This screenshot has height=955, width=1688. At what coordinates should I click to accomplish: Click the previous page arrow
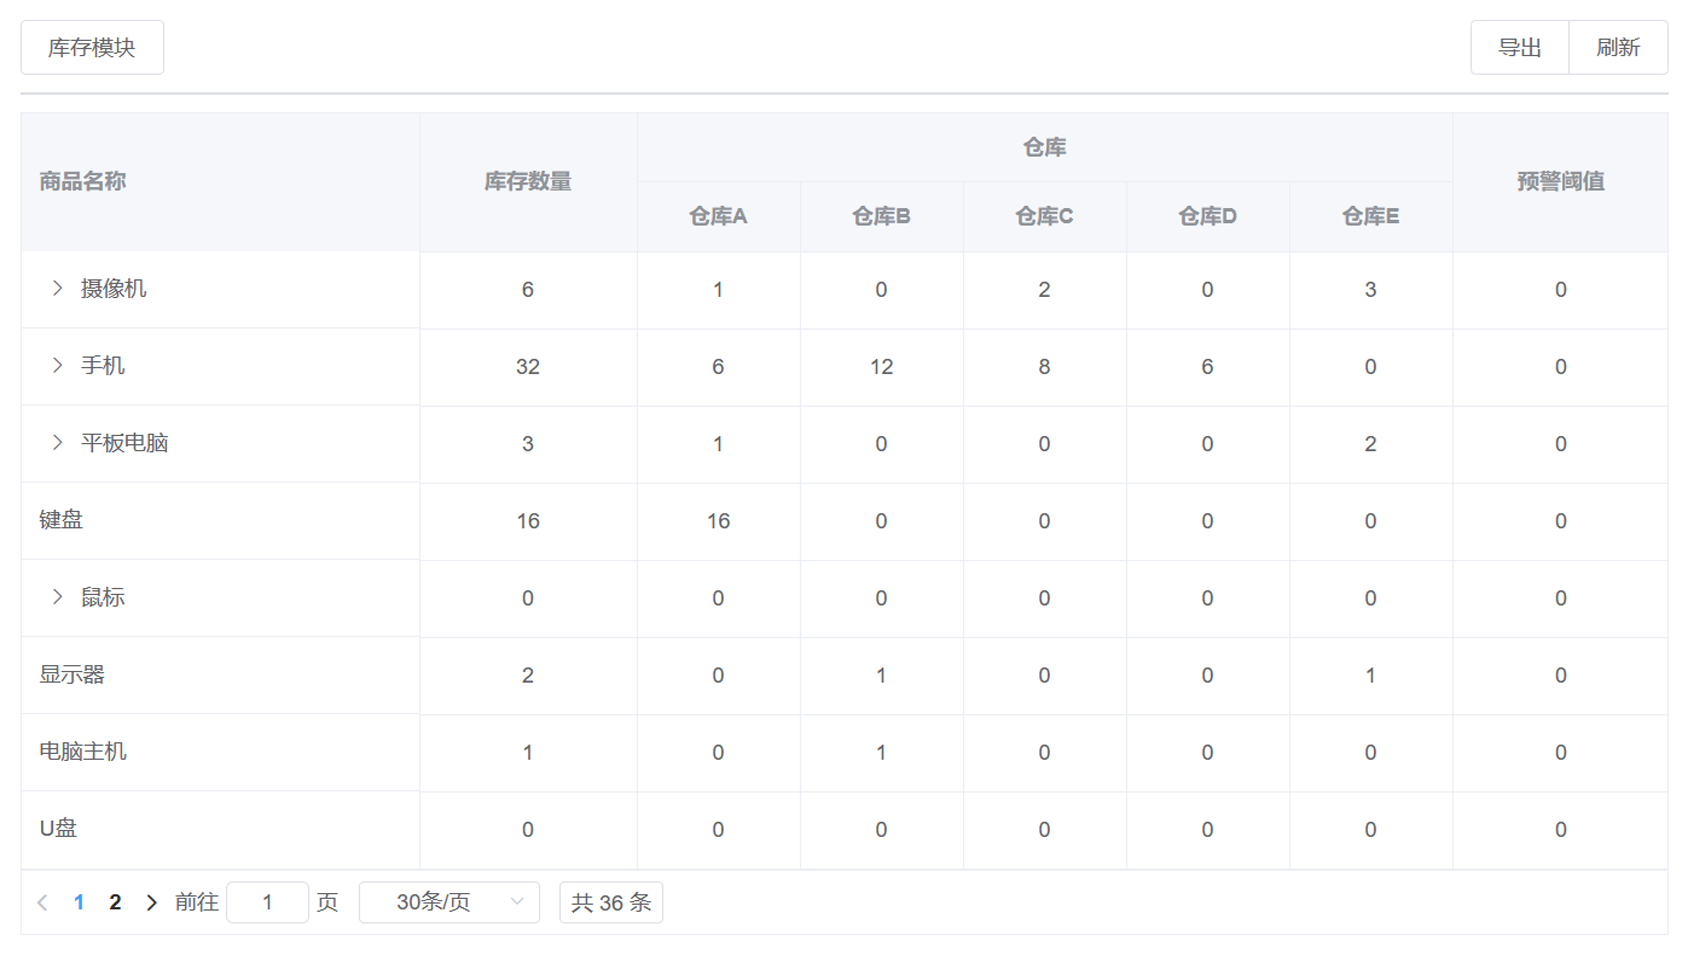[x=42, y=903]
